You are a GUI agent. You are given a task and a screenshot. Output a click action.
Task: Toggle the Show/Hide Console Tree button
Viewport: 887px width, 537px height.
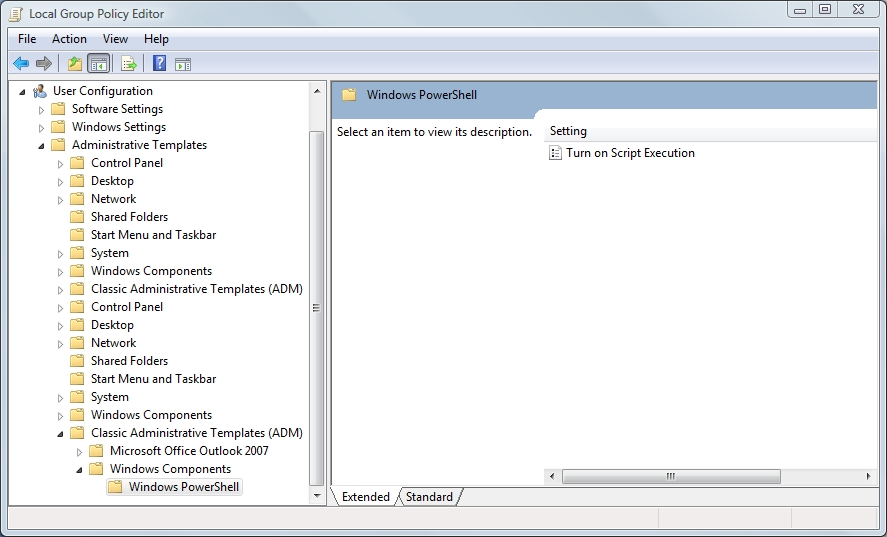click(x=98, y=64)
